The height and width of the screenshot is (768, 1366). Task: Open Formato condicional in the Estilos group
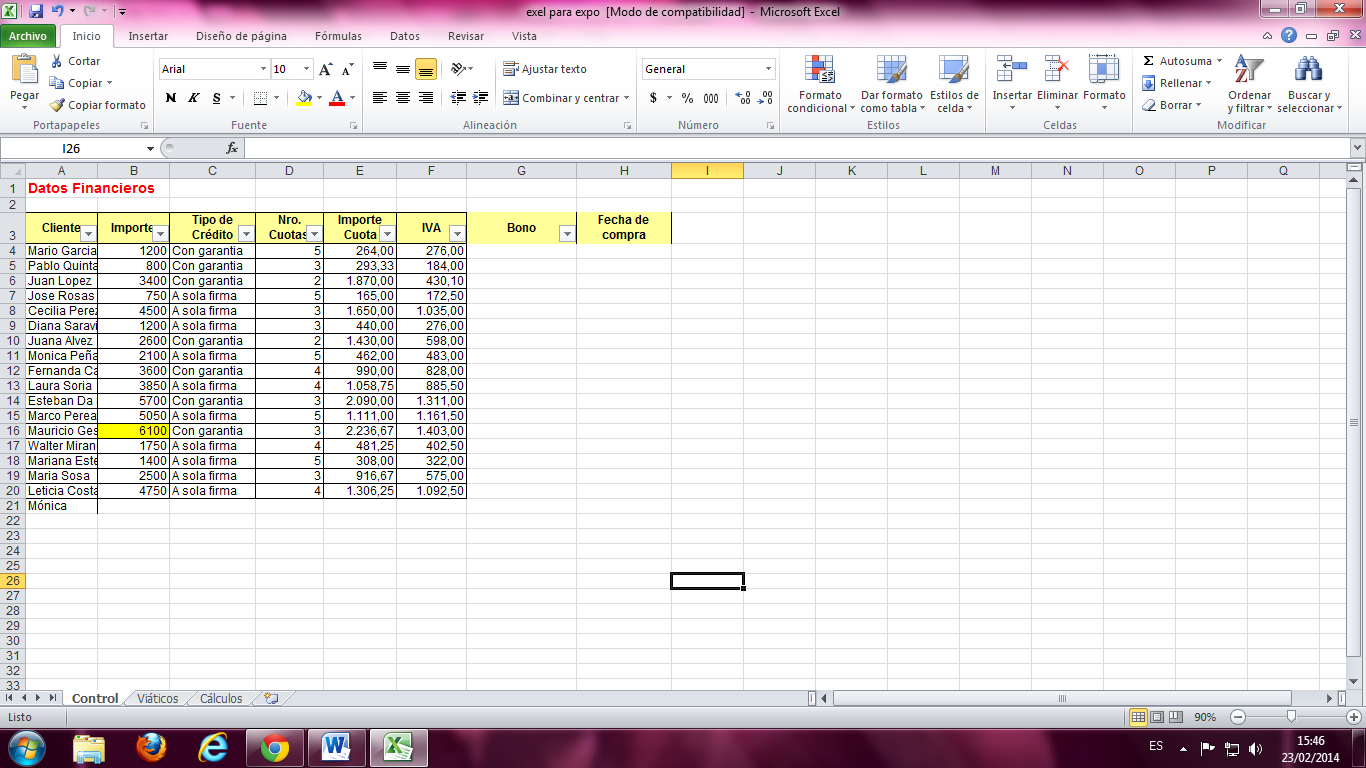(820, 85)
